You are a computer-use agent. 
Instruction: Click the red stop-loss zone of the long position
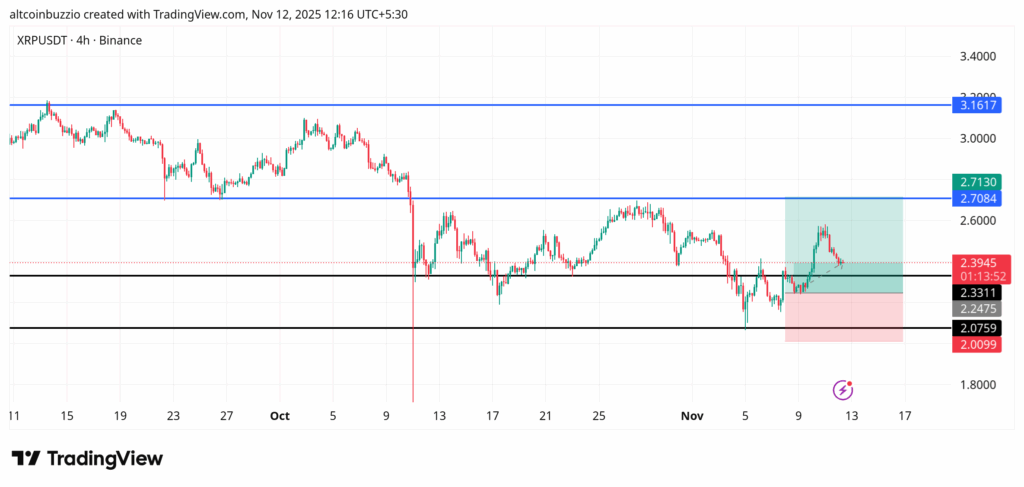pyautogui.click(x=844, y=318)
